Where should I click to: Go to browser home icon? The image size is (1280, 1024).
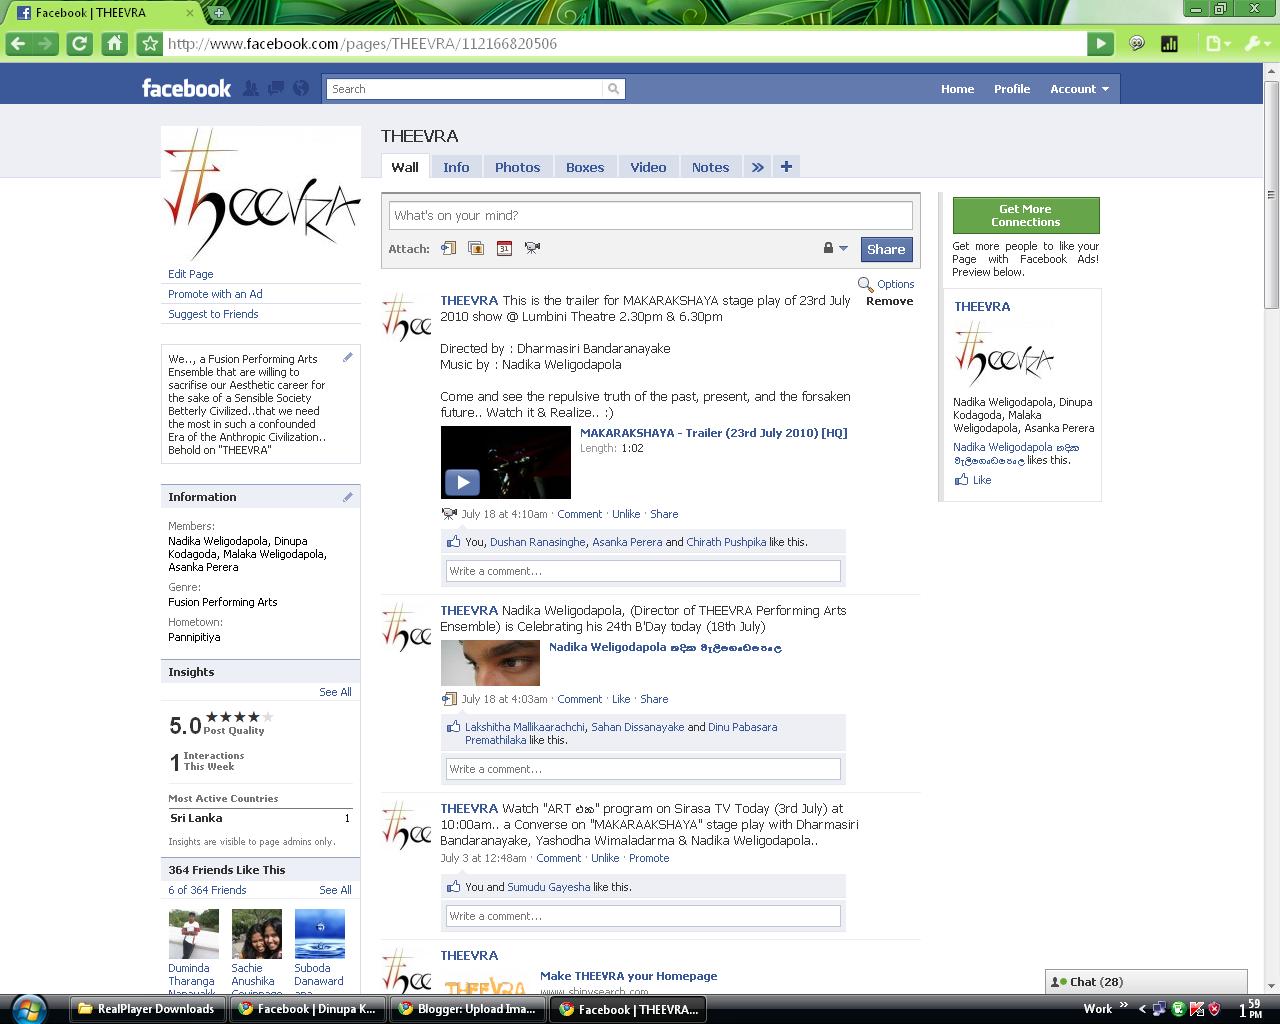click(x=114, y=43)
